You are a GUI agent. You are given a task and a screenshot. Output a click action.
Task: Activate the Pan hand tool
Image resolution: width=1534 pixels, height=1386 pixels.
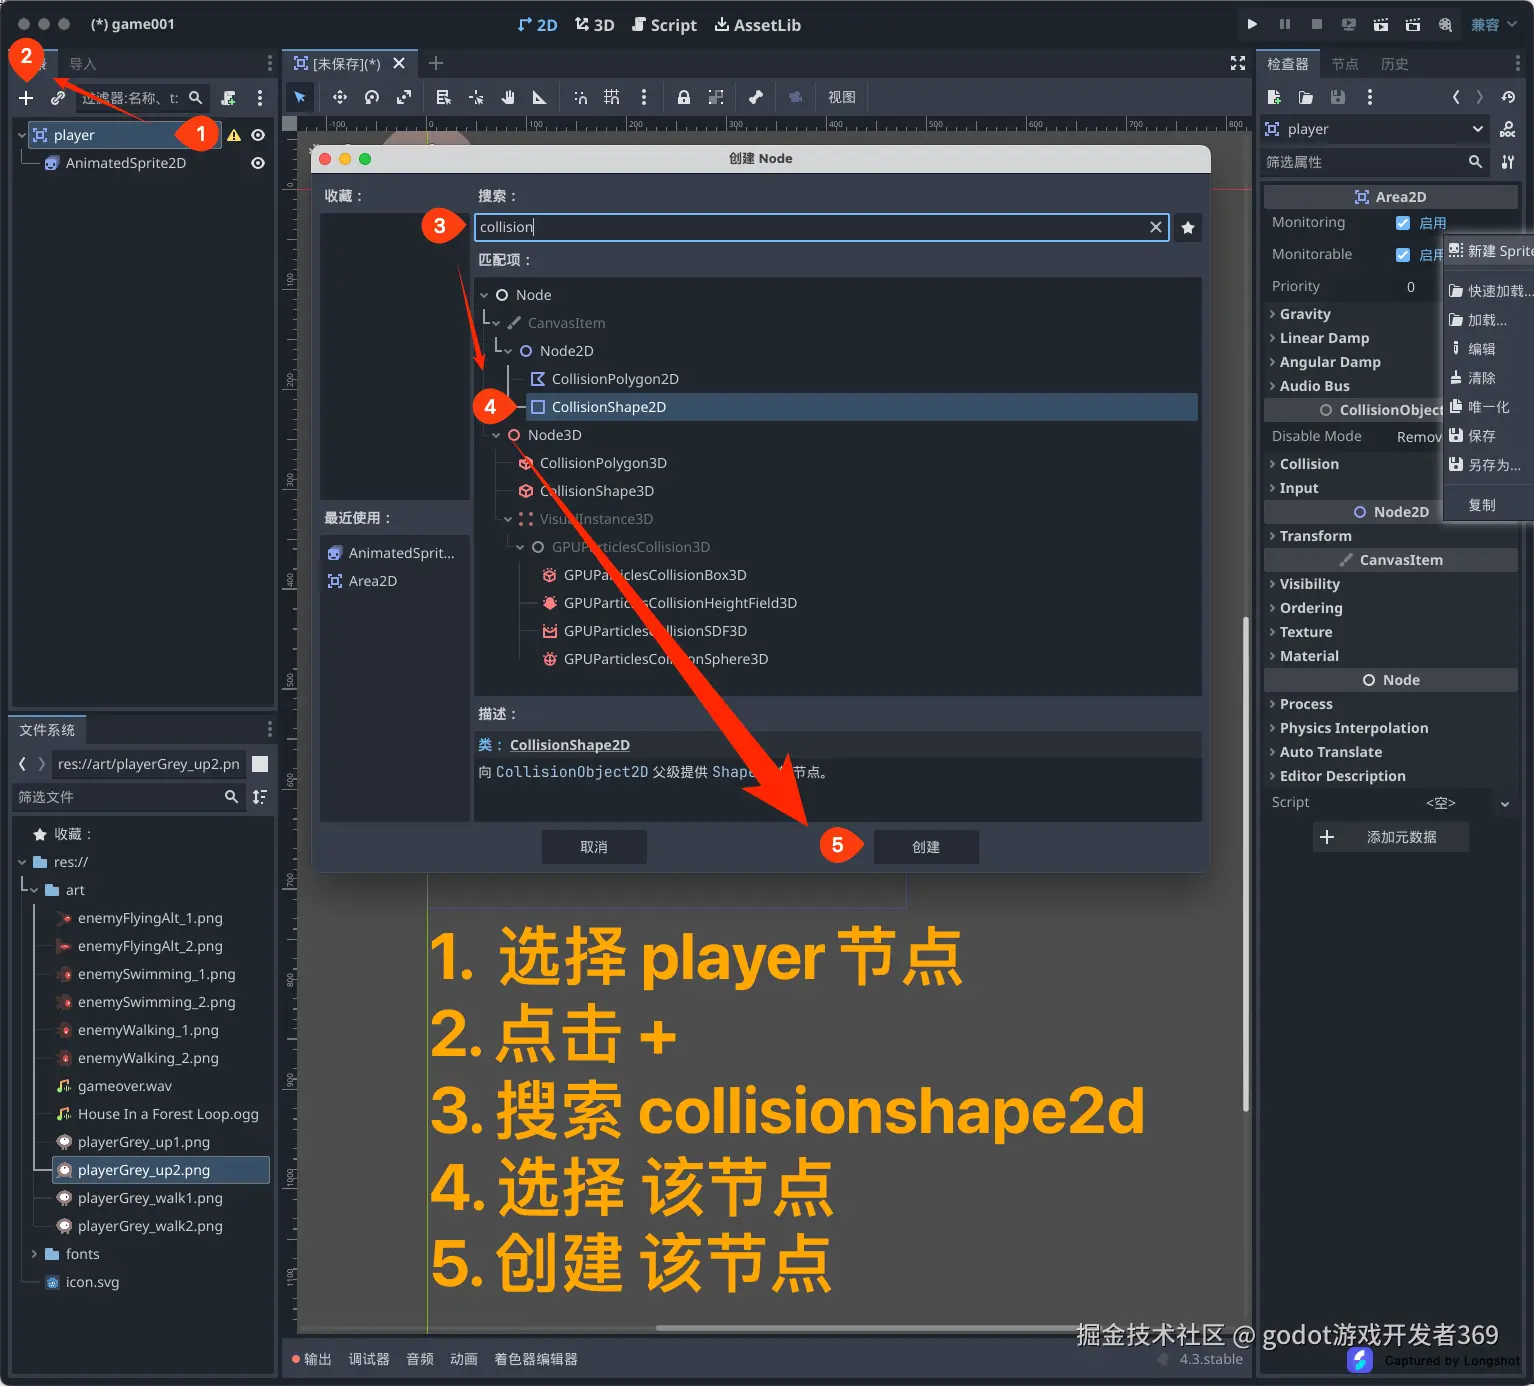pyautogui.click(x=508, y=97)
